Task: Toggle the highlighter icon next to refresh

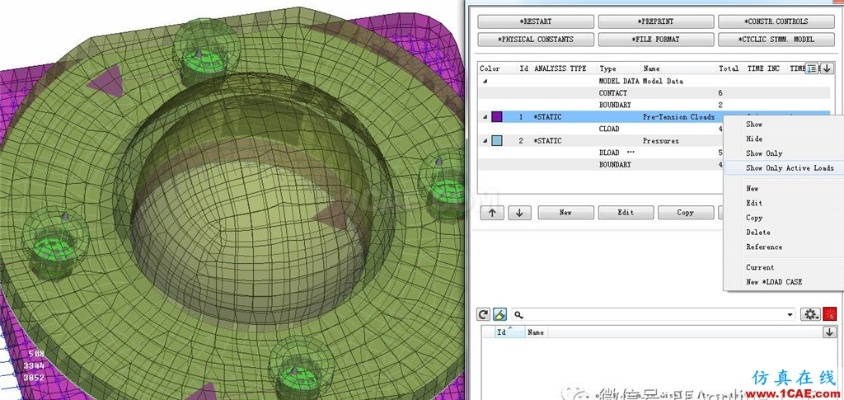Action: [x=499, y=314]
